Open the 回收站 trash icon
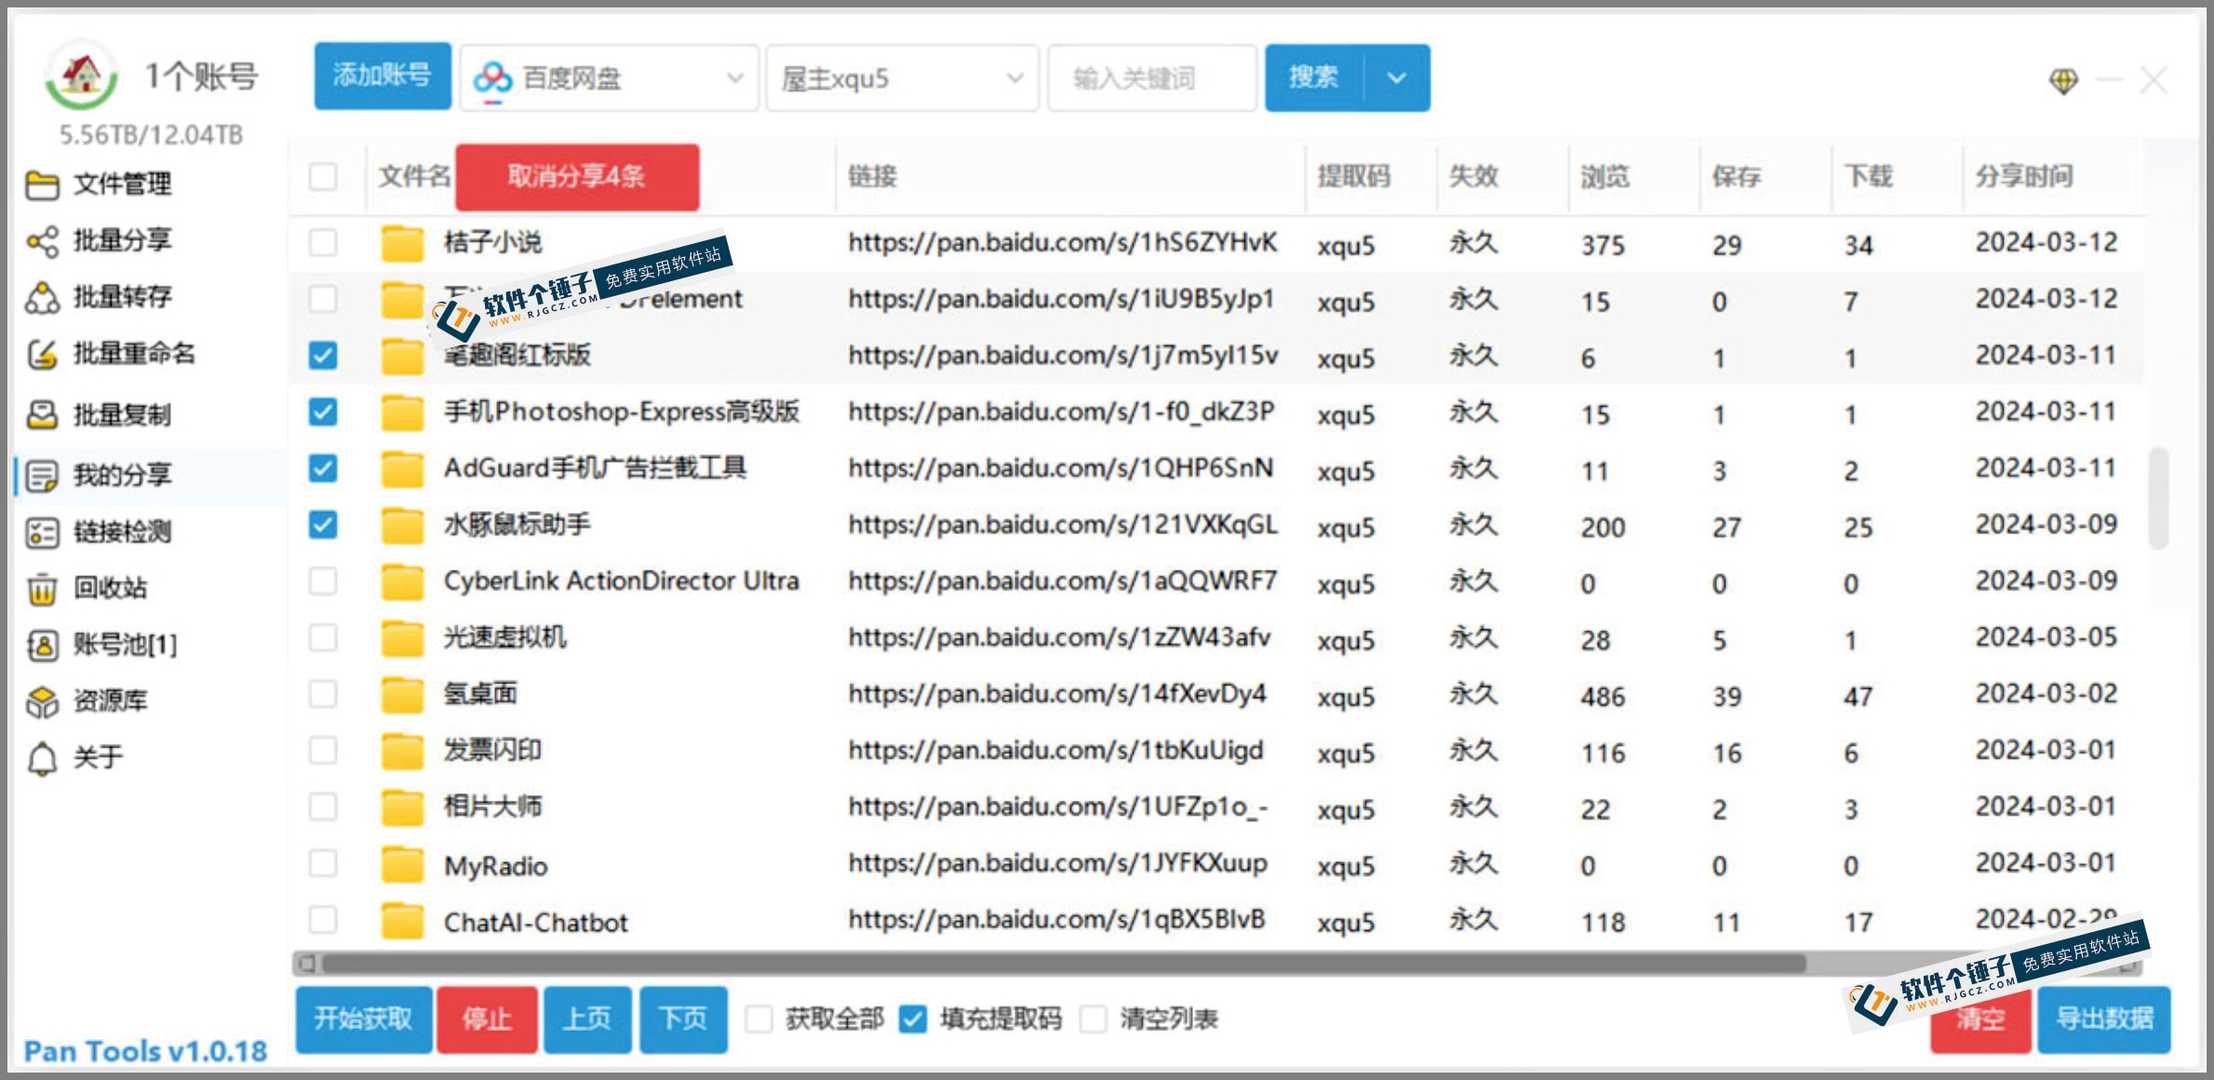The width and height of the screenshot is (2214, 1080). pyautogui.click(x=42, y=588)
